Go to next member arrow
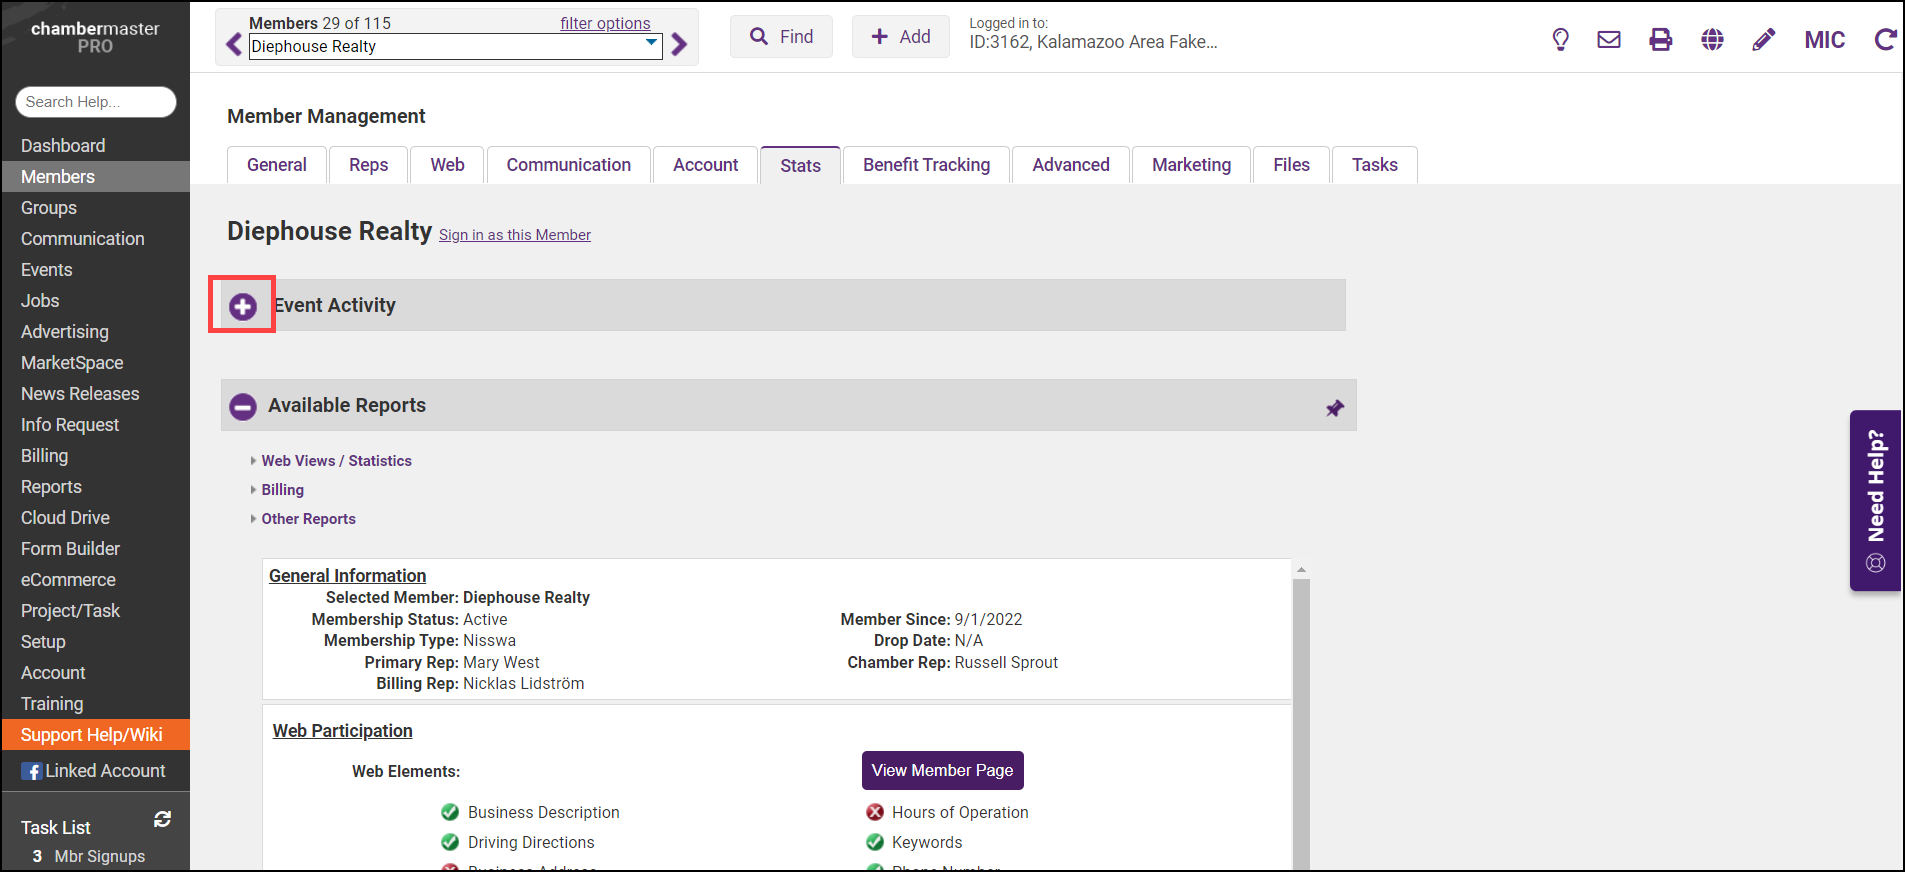This screenshot has height=872, width=1905. [x=680, y=44]
